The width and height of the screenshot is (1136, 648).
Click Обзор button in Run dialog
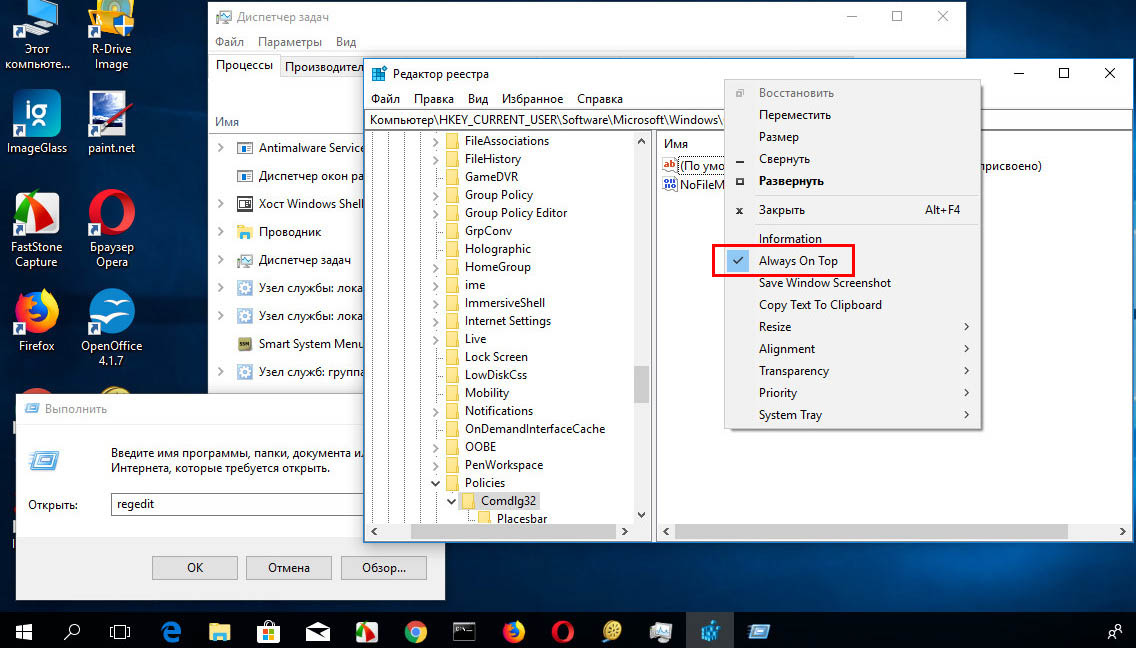383,568
